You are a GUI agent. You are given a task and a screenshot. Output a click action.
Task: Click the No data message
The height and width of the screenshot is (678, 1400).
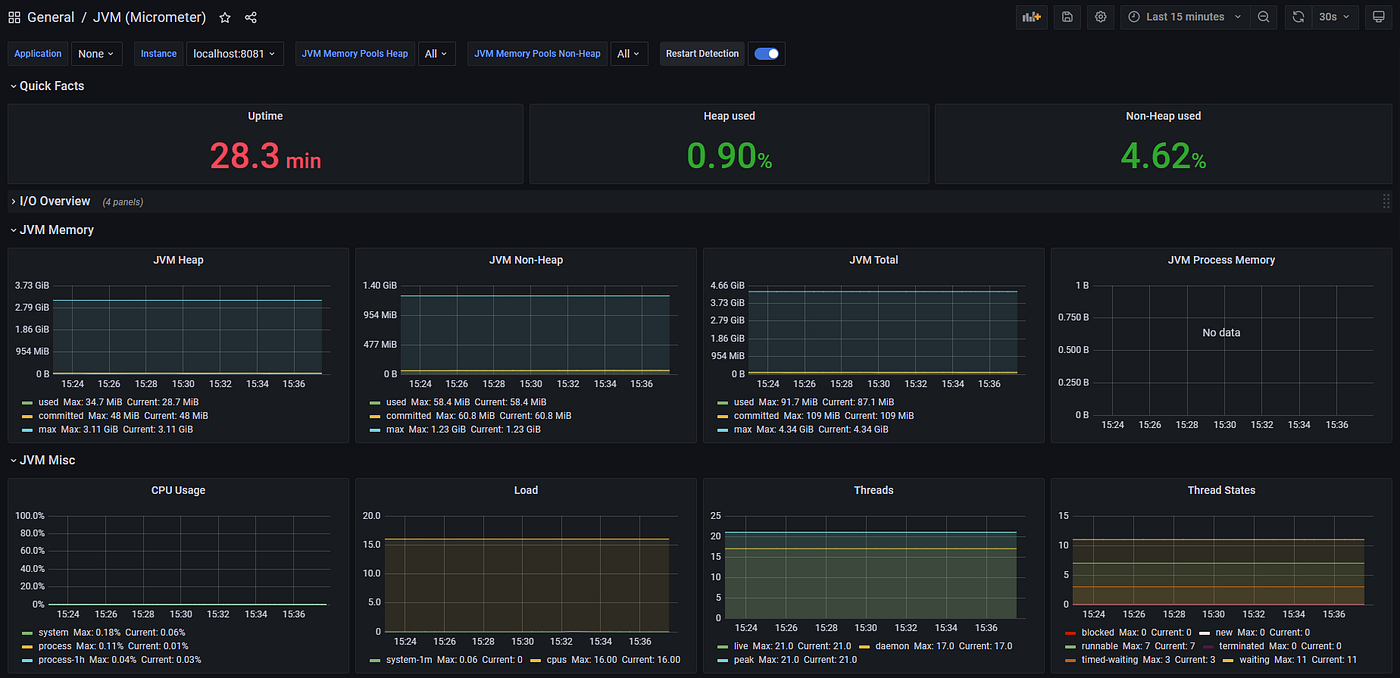tap(1221, 332)
